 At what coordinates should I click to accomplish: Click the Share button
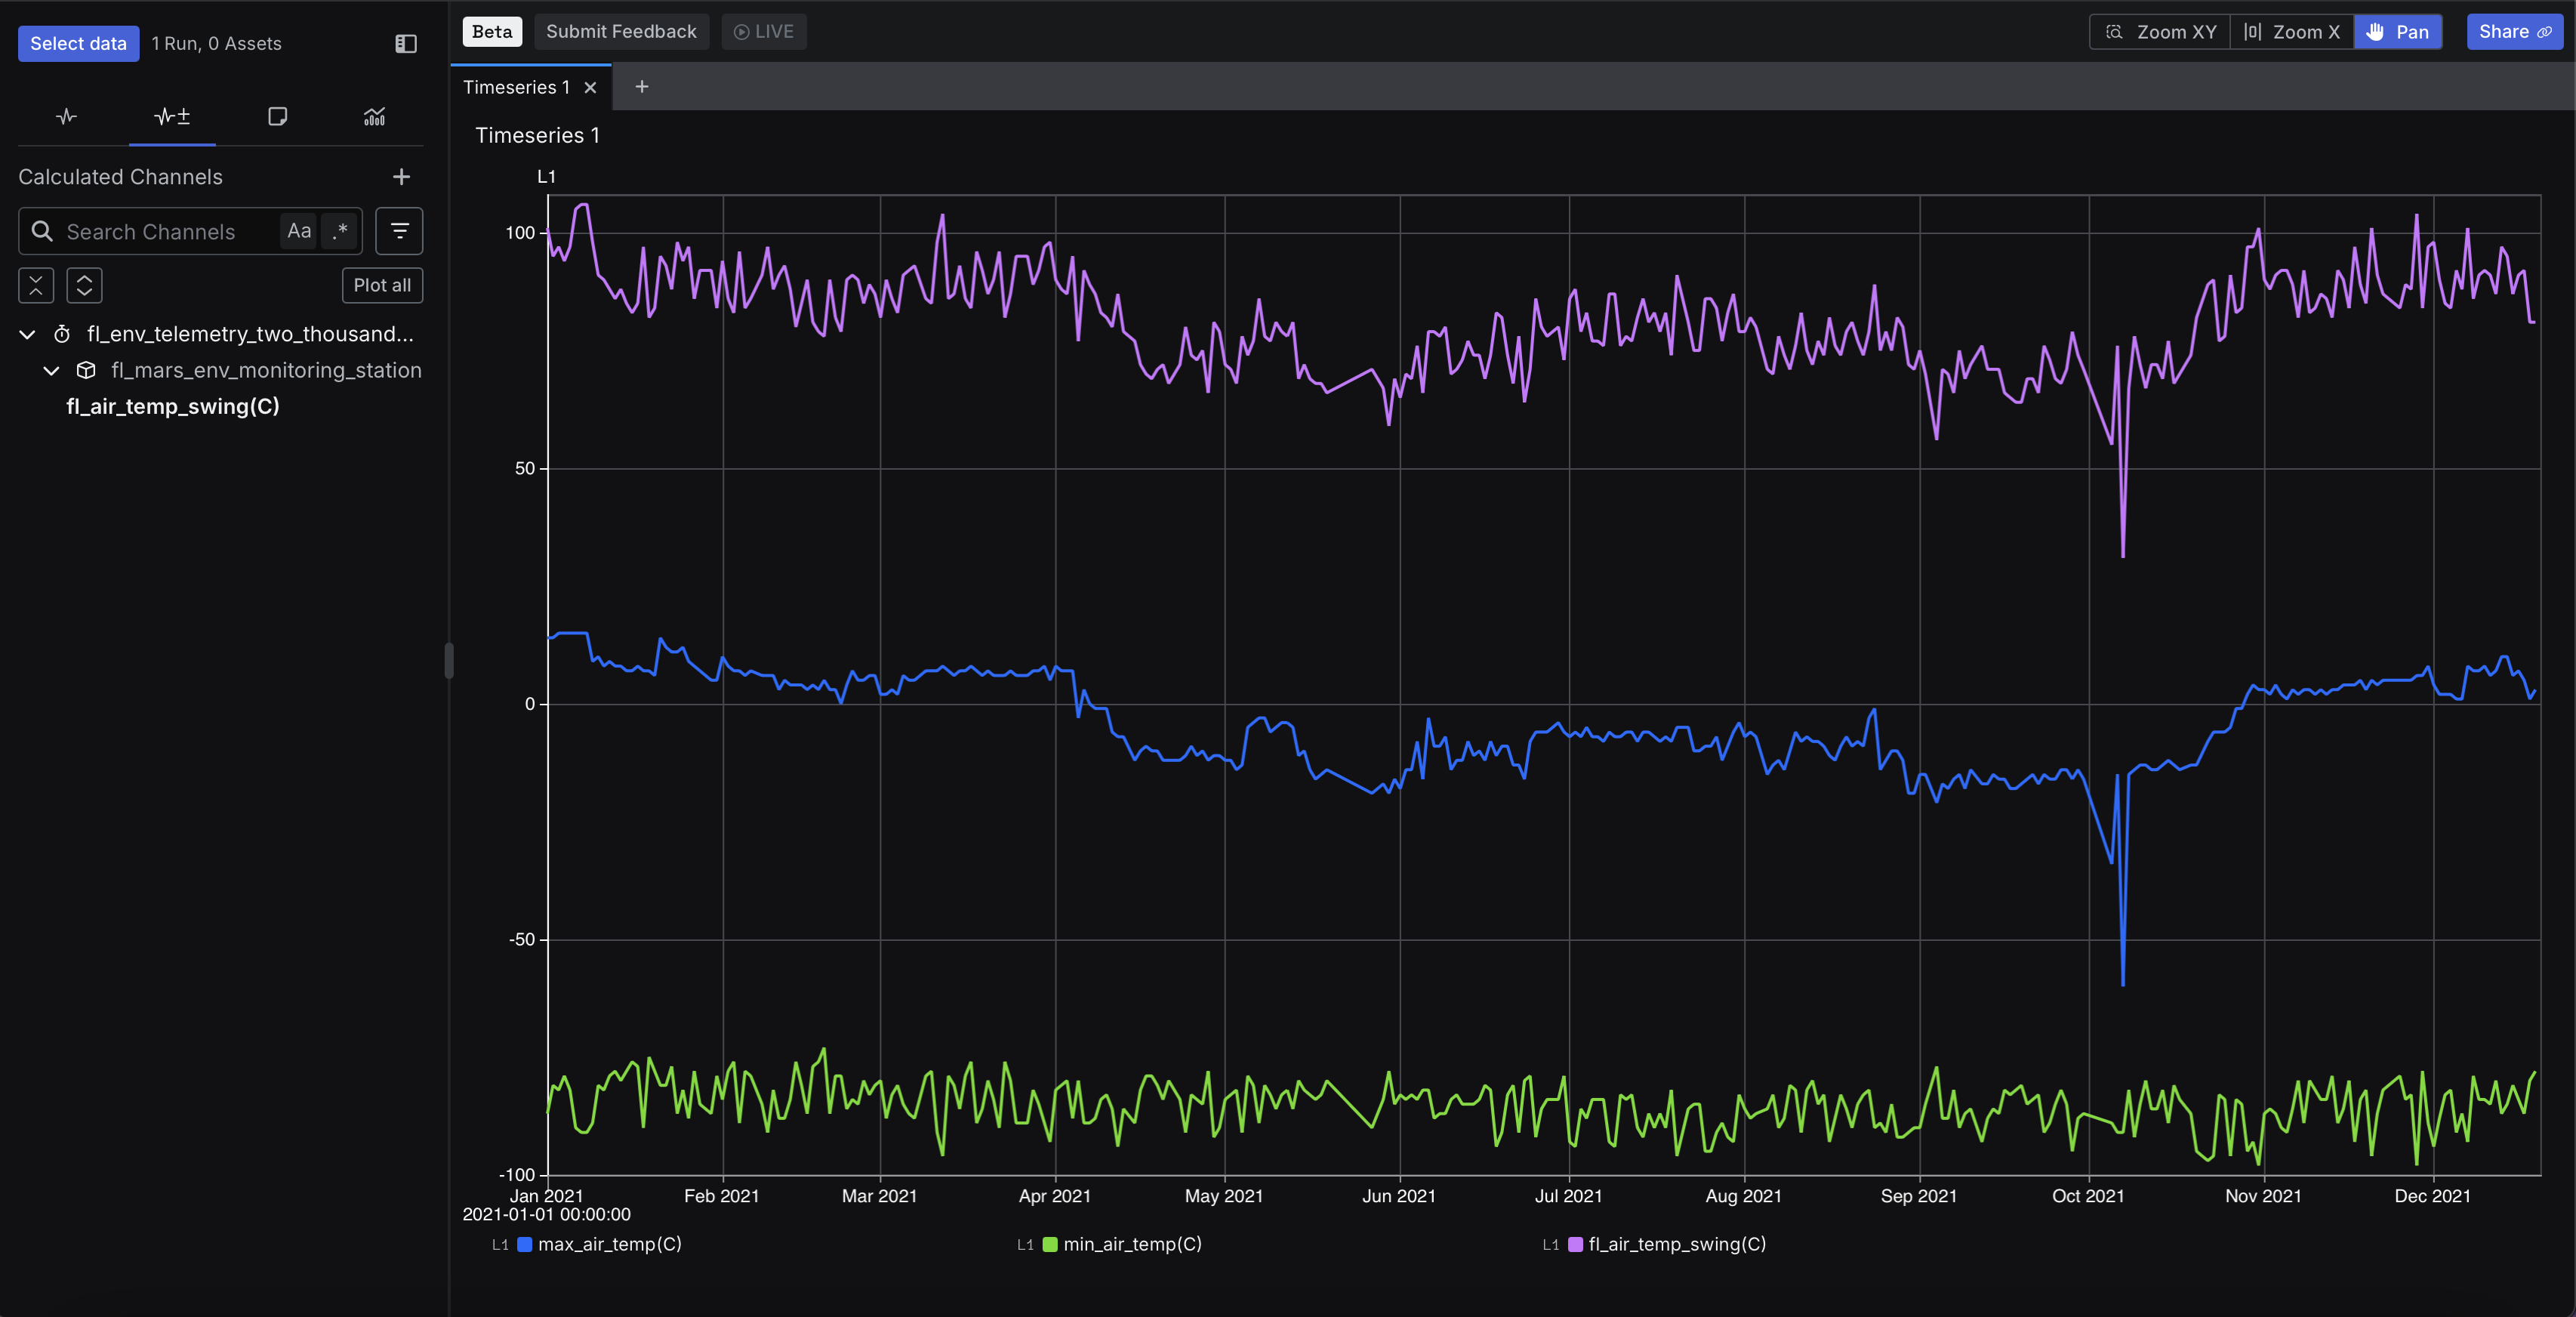pyautogui.click(x=2513, y=32)
